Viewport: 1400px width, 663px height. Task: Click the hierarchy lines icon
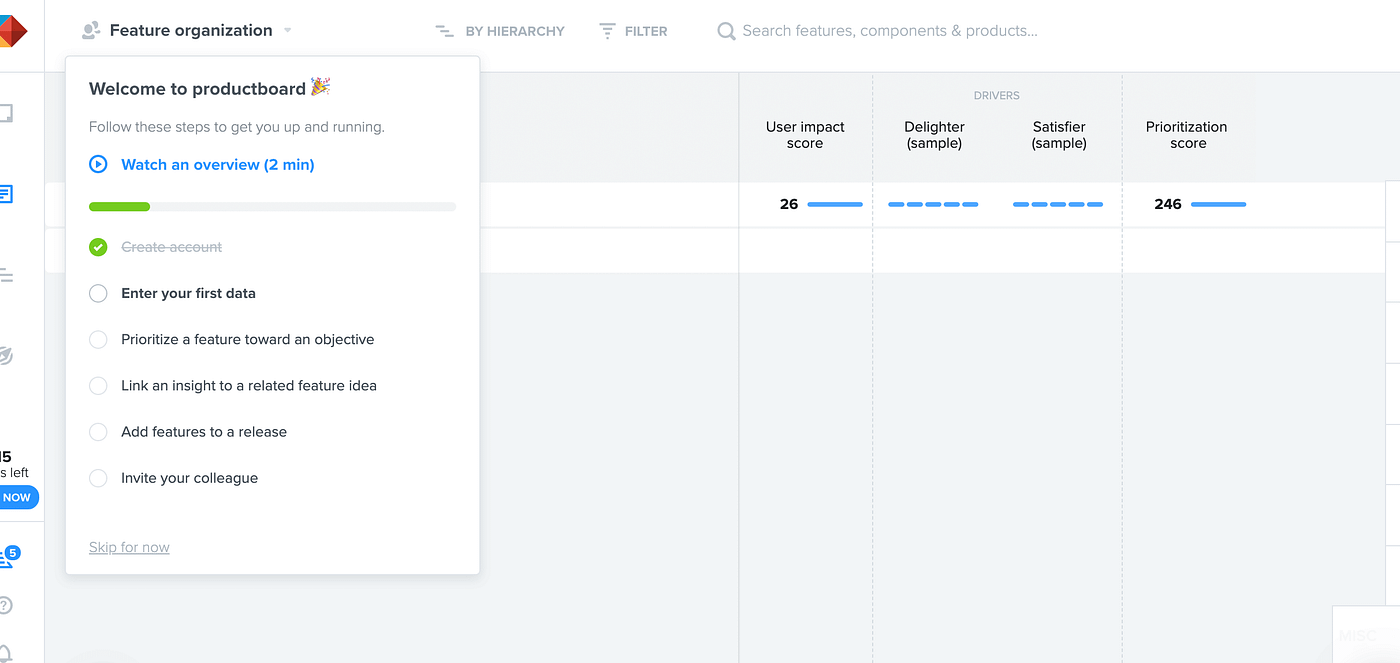[x=445, y=31]
